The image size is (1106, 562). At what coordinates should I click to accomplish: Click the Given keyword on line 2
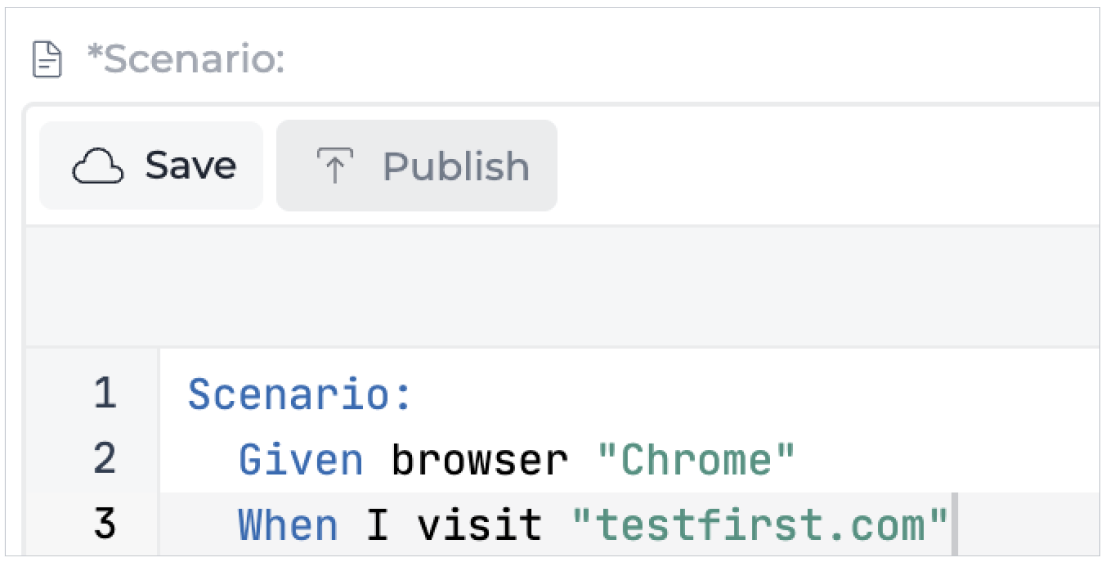point(300,460)
